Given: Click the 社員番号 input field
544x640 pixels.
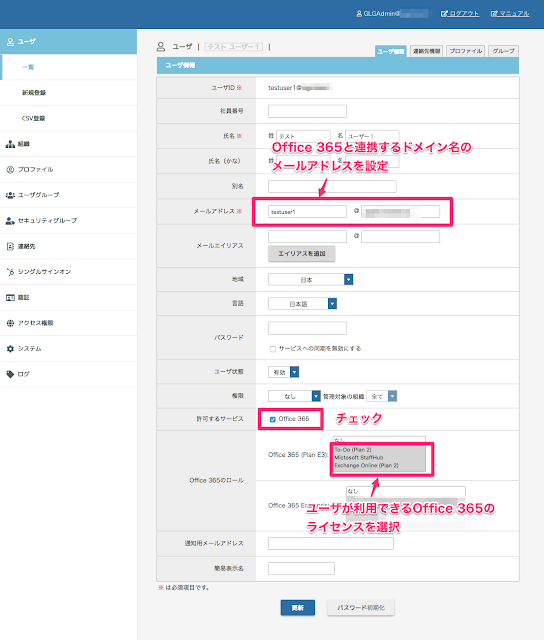Looking at the screenshot, I should pyautogui.click(x=307, y=111).
